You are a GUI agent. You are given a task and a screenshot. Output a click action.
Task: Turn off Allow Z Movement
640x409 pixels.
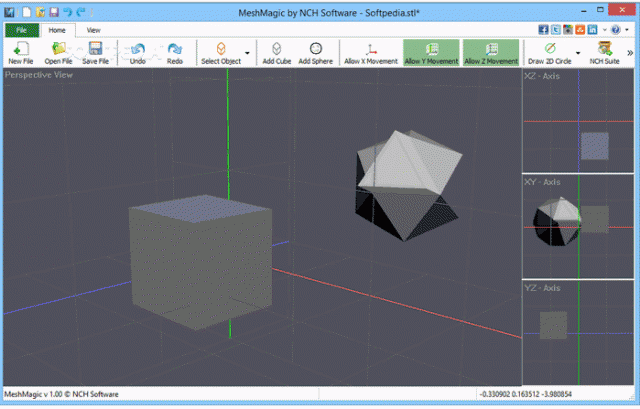[x=491, y=52]
